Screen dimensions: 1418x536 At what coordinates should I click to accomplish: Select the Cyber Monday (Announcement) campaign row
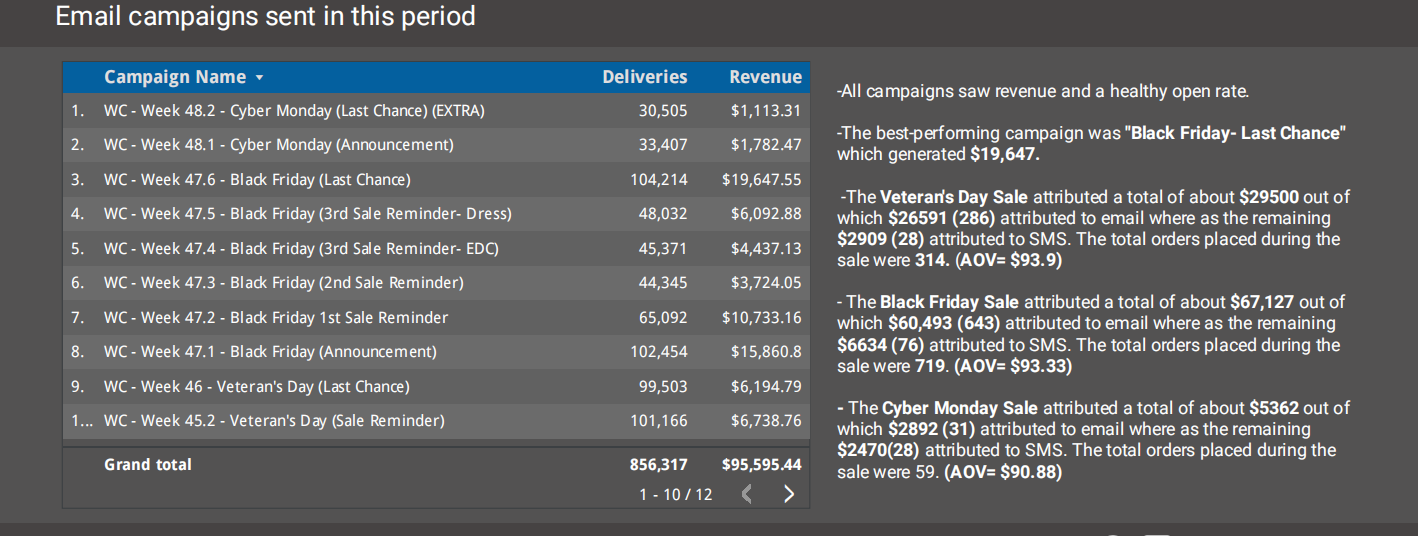278,145
